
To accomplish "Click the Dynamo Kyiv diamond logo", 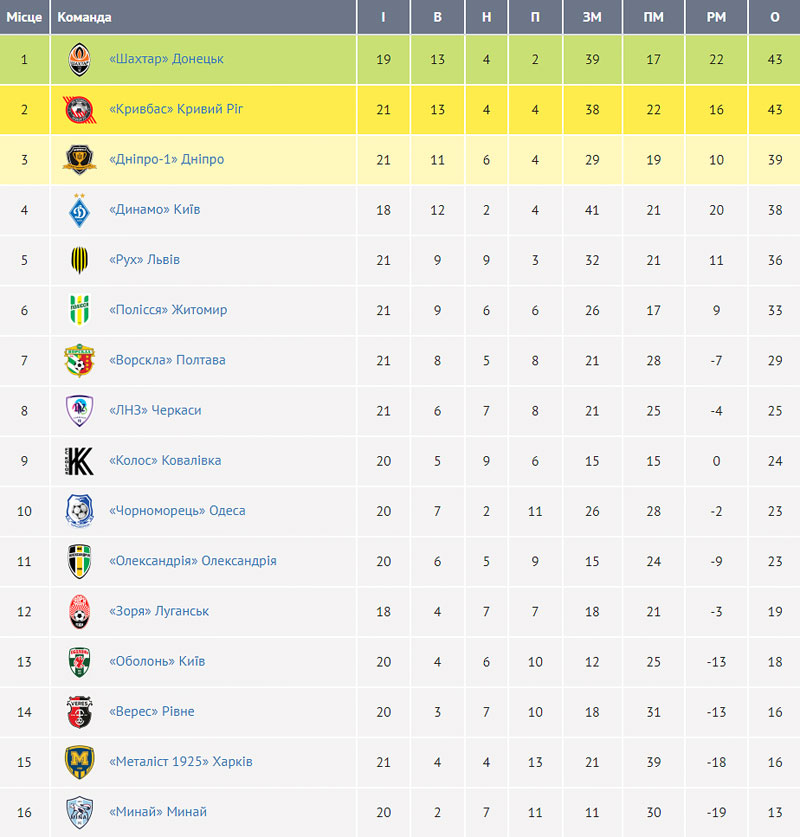I will tap(80, 210).
